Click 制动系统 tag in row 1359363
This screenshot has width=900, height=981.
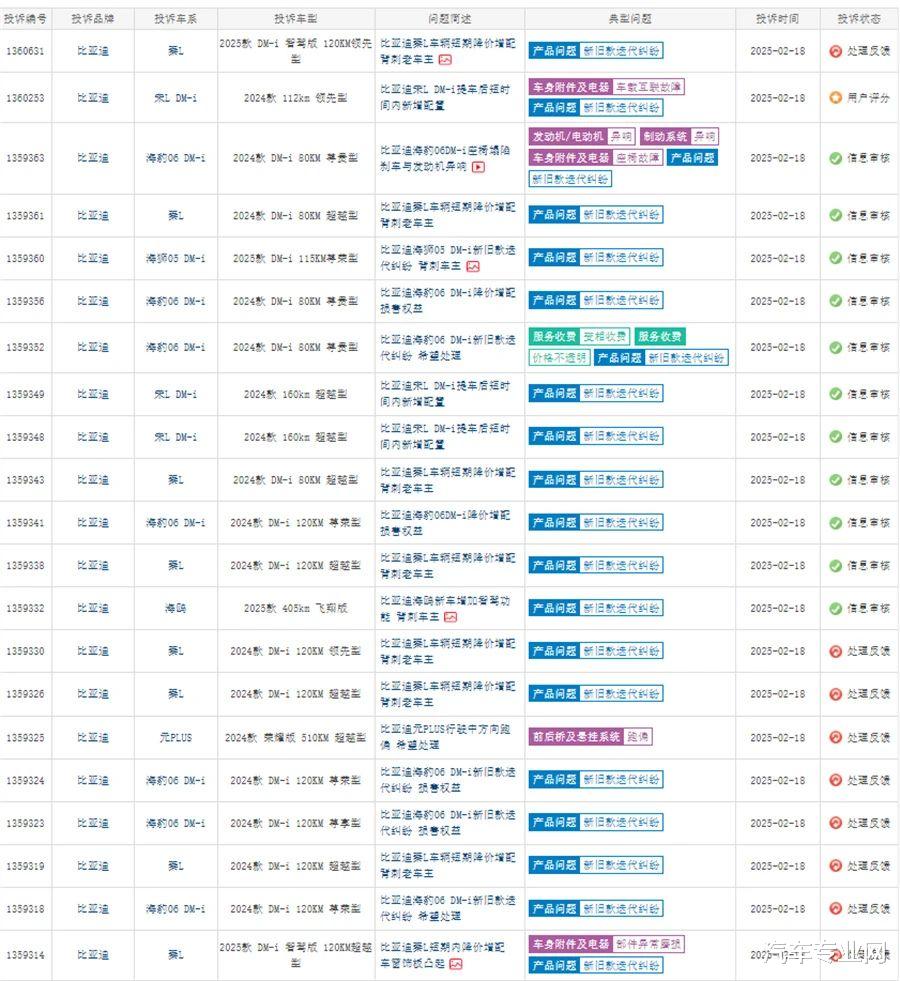pyautogui.click(x=665, y=136)
